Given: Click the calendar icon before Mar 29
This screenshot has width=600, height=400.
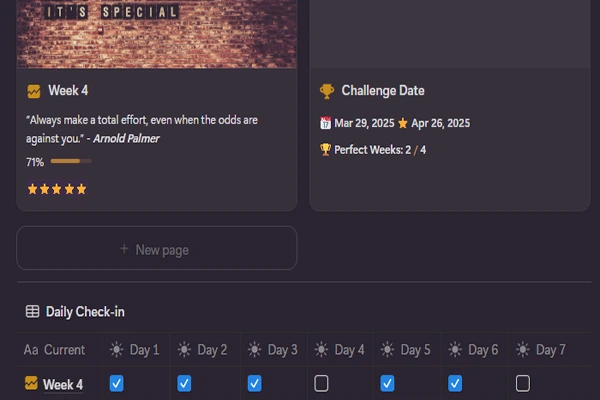Looking at the screenshot, I should [325, 123].
